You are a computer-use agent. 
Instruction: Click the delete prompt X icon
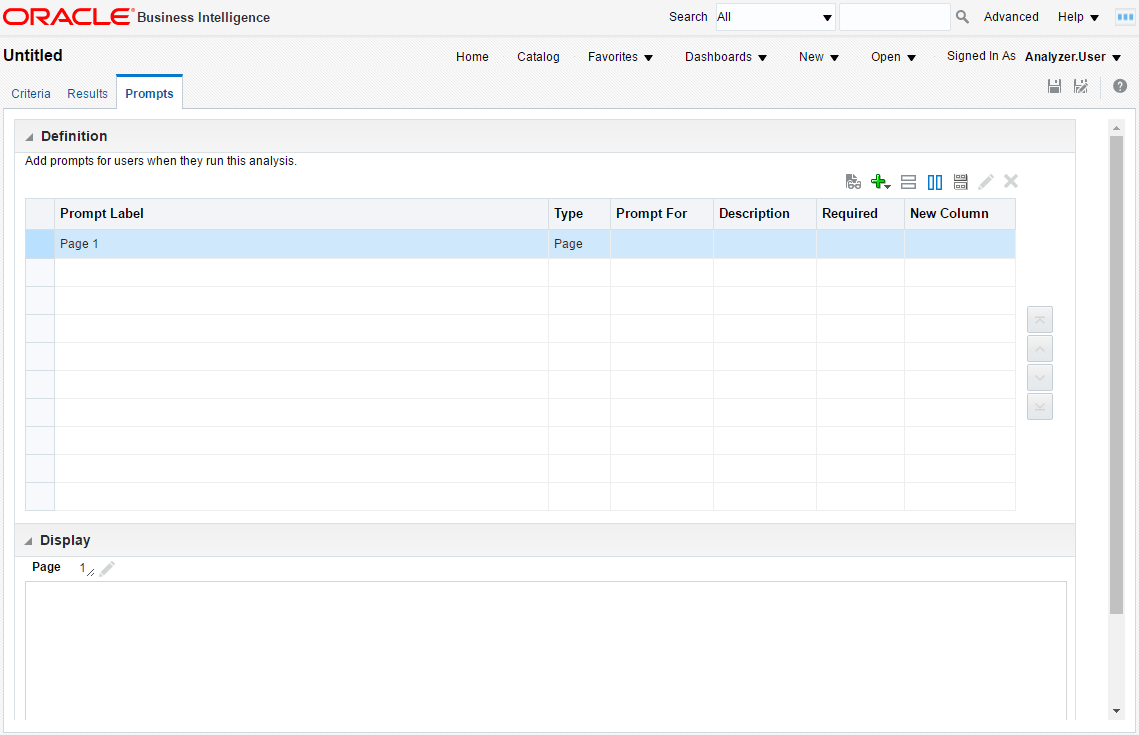(1010, 181)
